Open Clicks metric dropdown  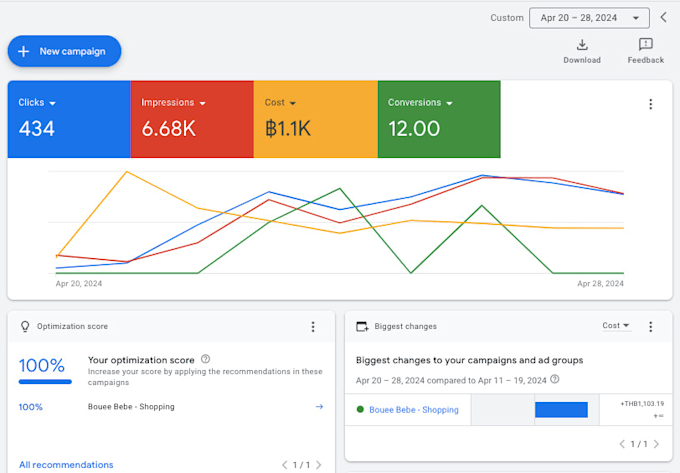pyautogui.click(x=37, y=103)
